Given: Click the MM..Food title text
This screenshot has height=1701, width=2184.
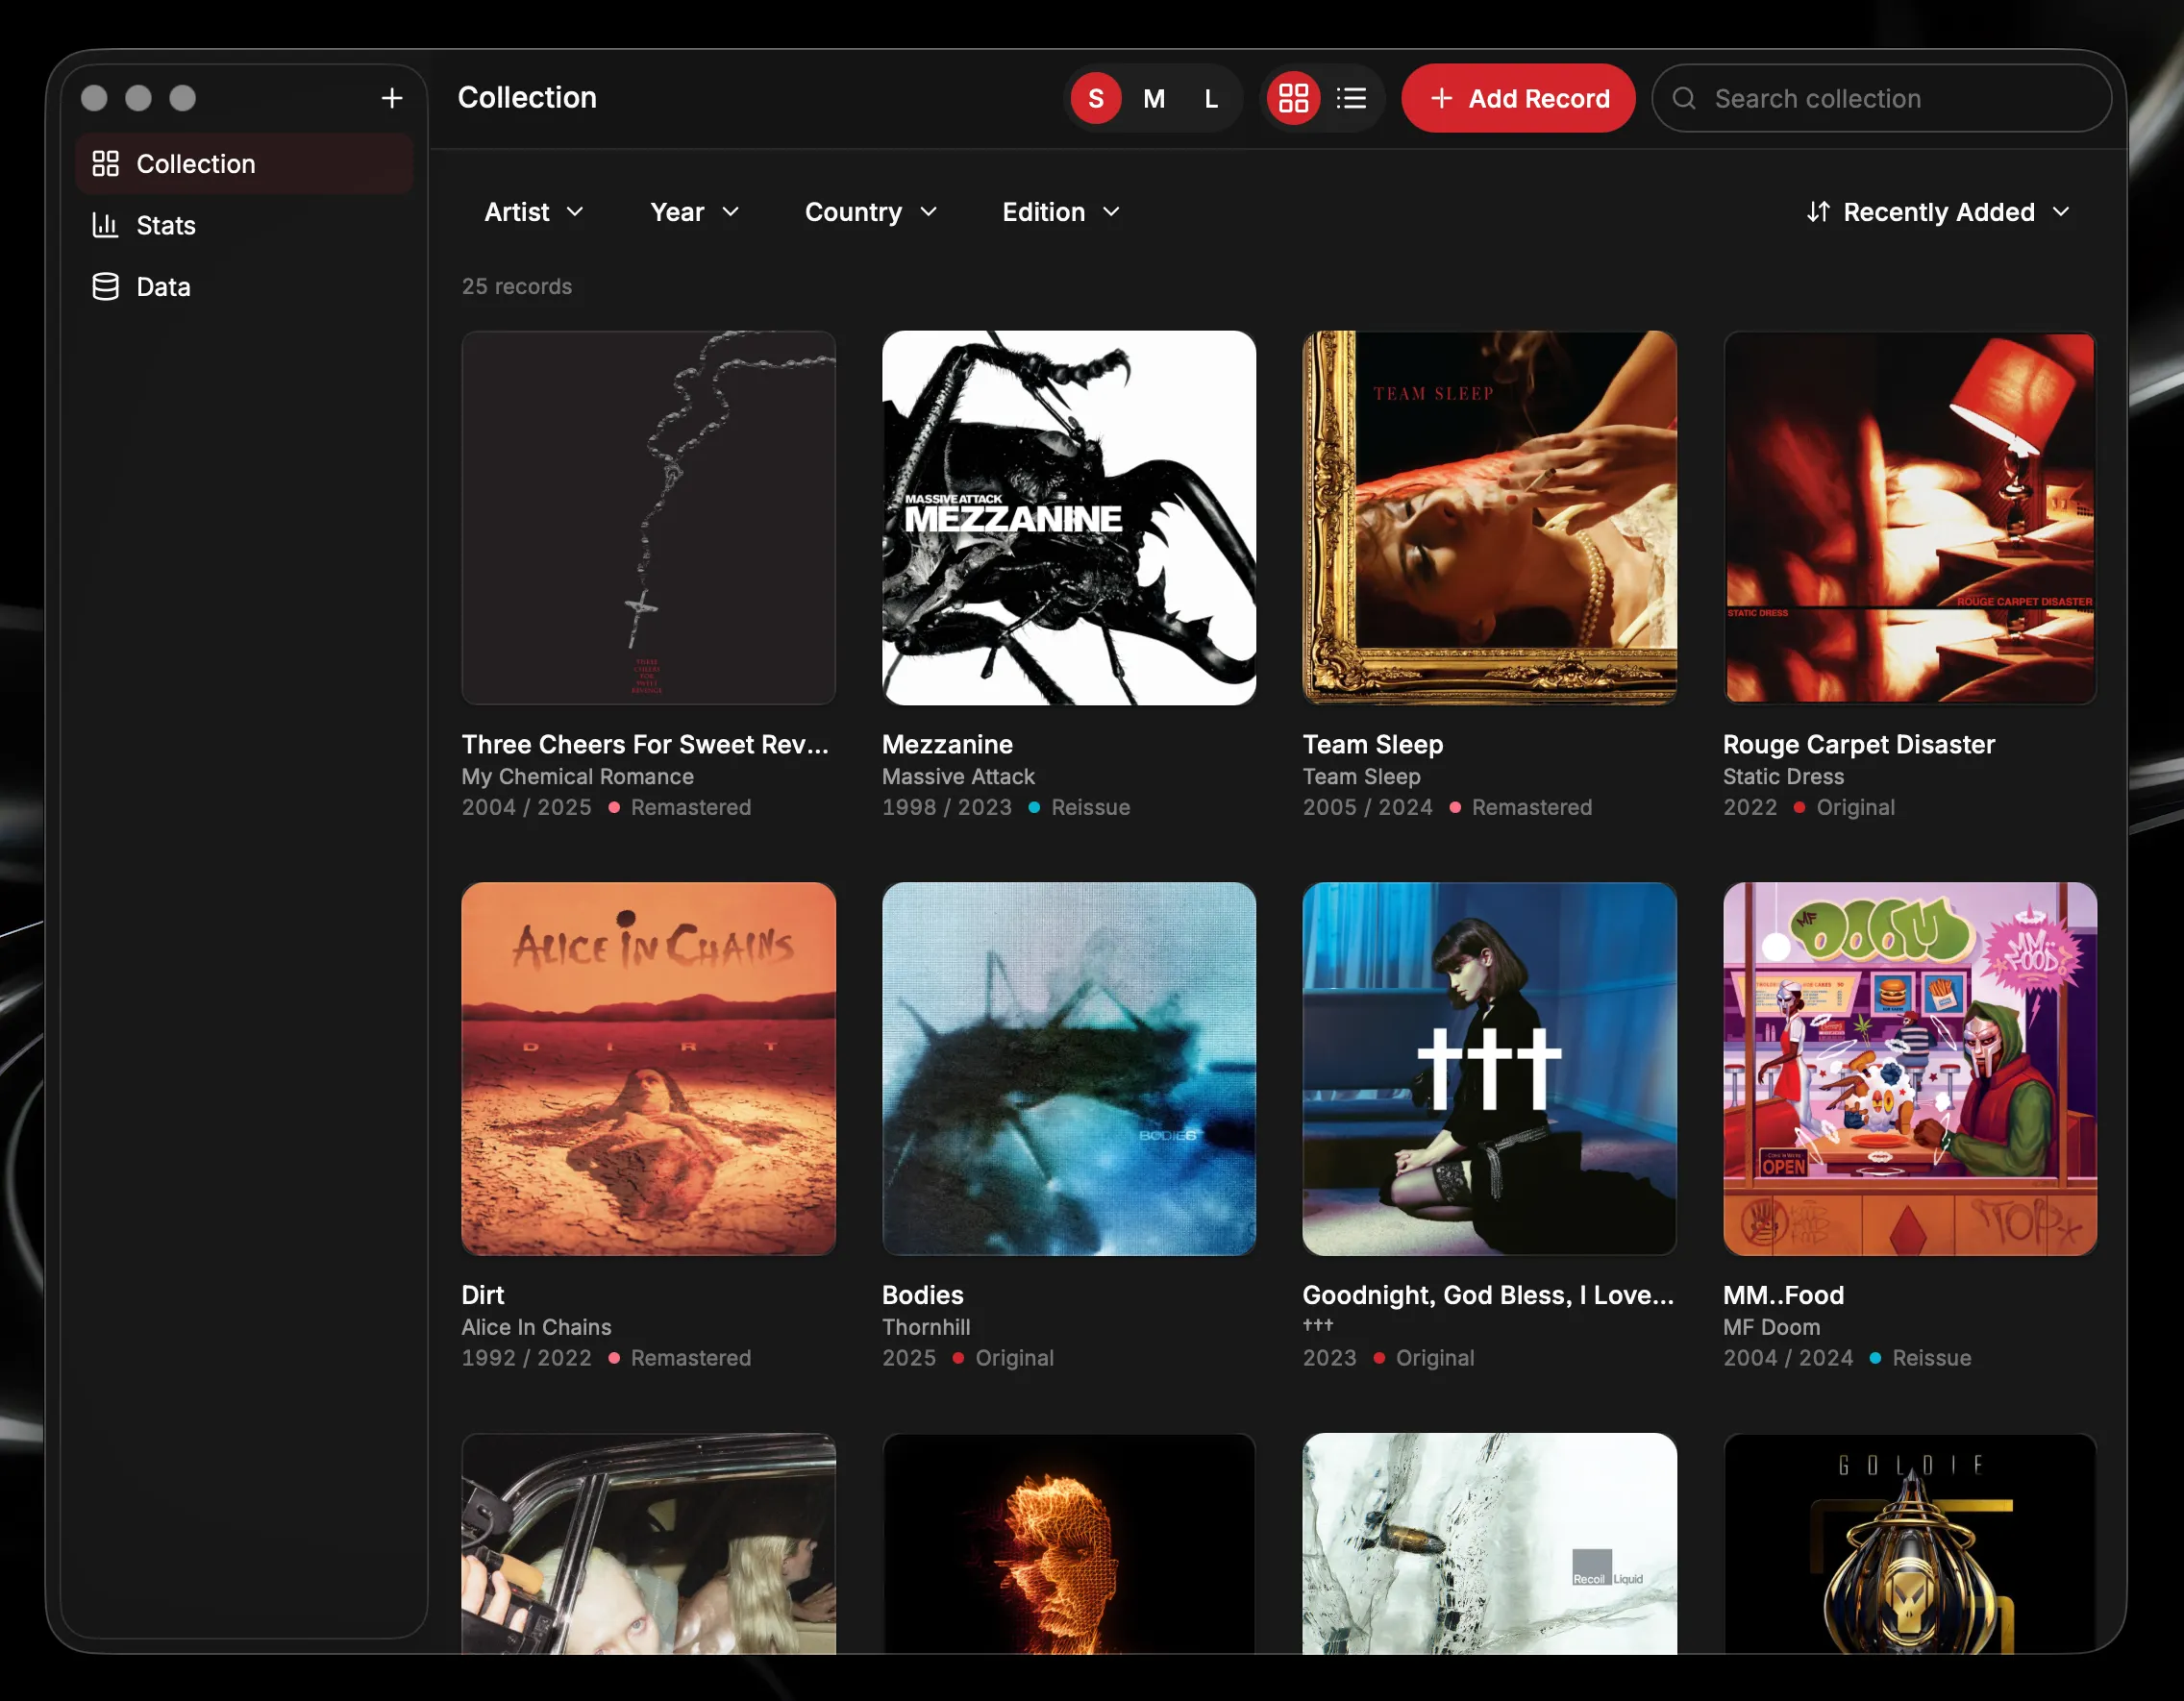Looking at the screenshot, I should [1783, 1295].
